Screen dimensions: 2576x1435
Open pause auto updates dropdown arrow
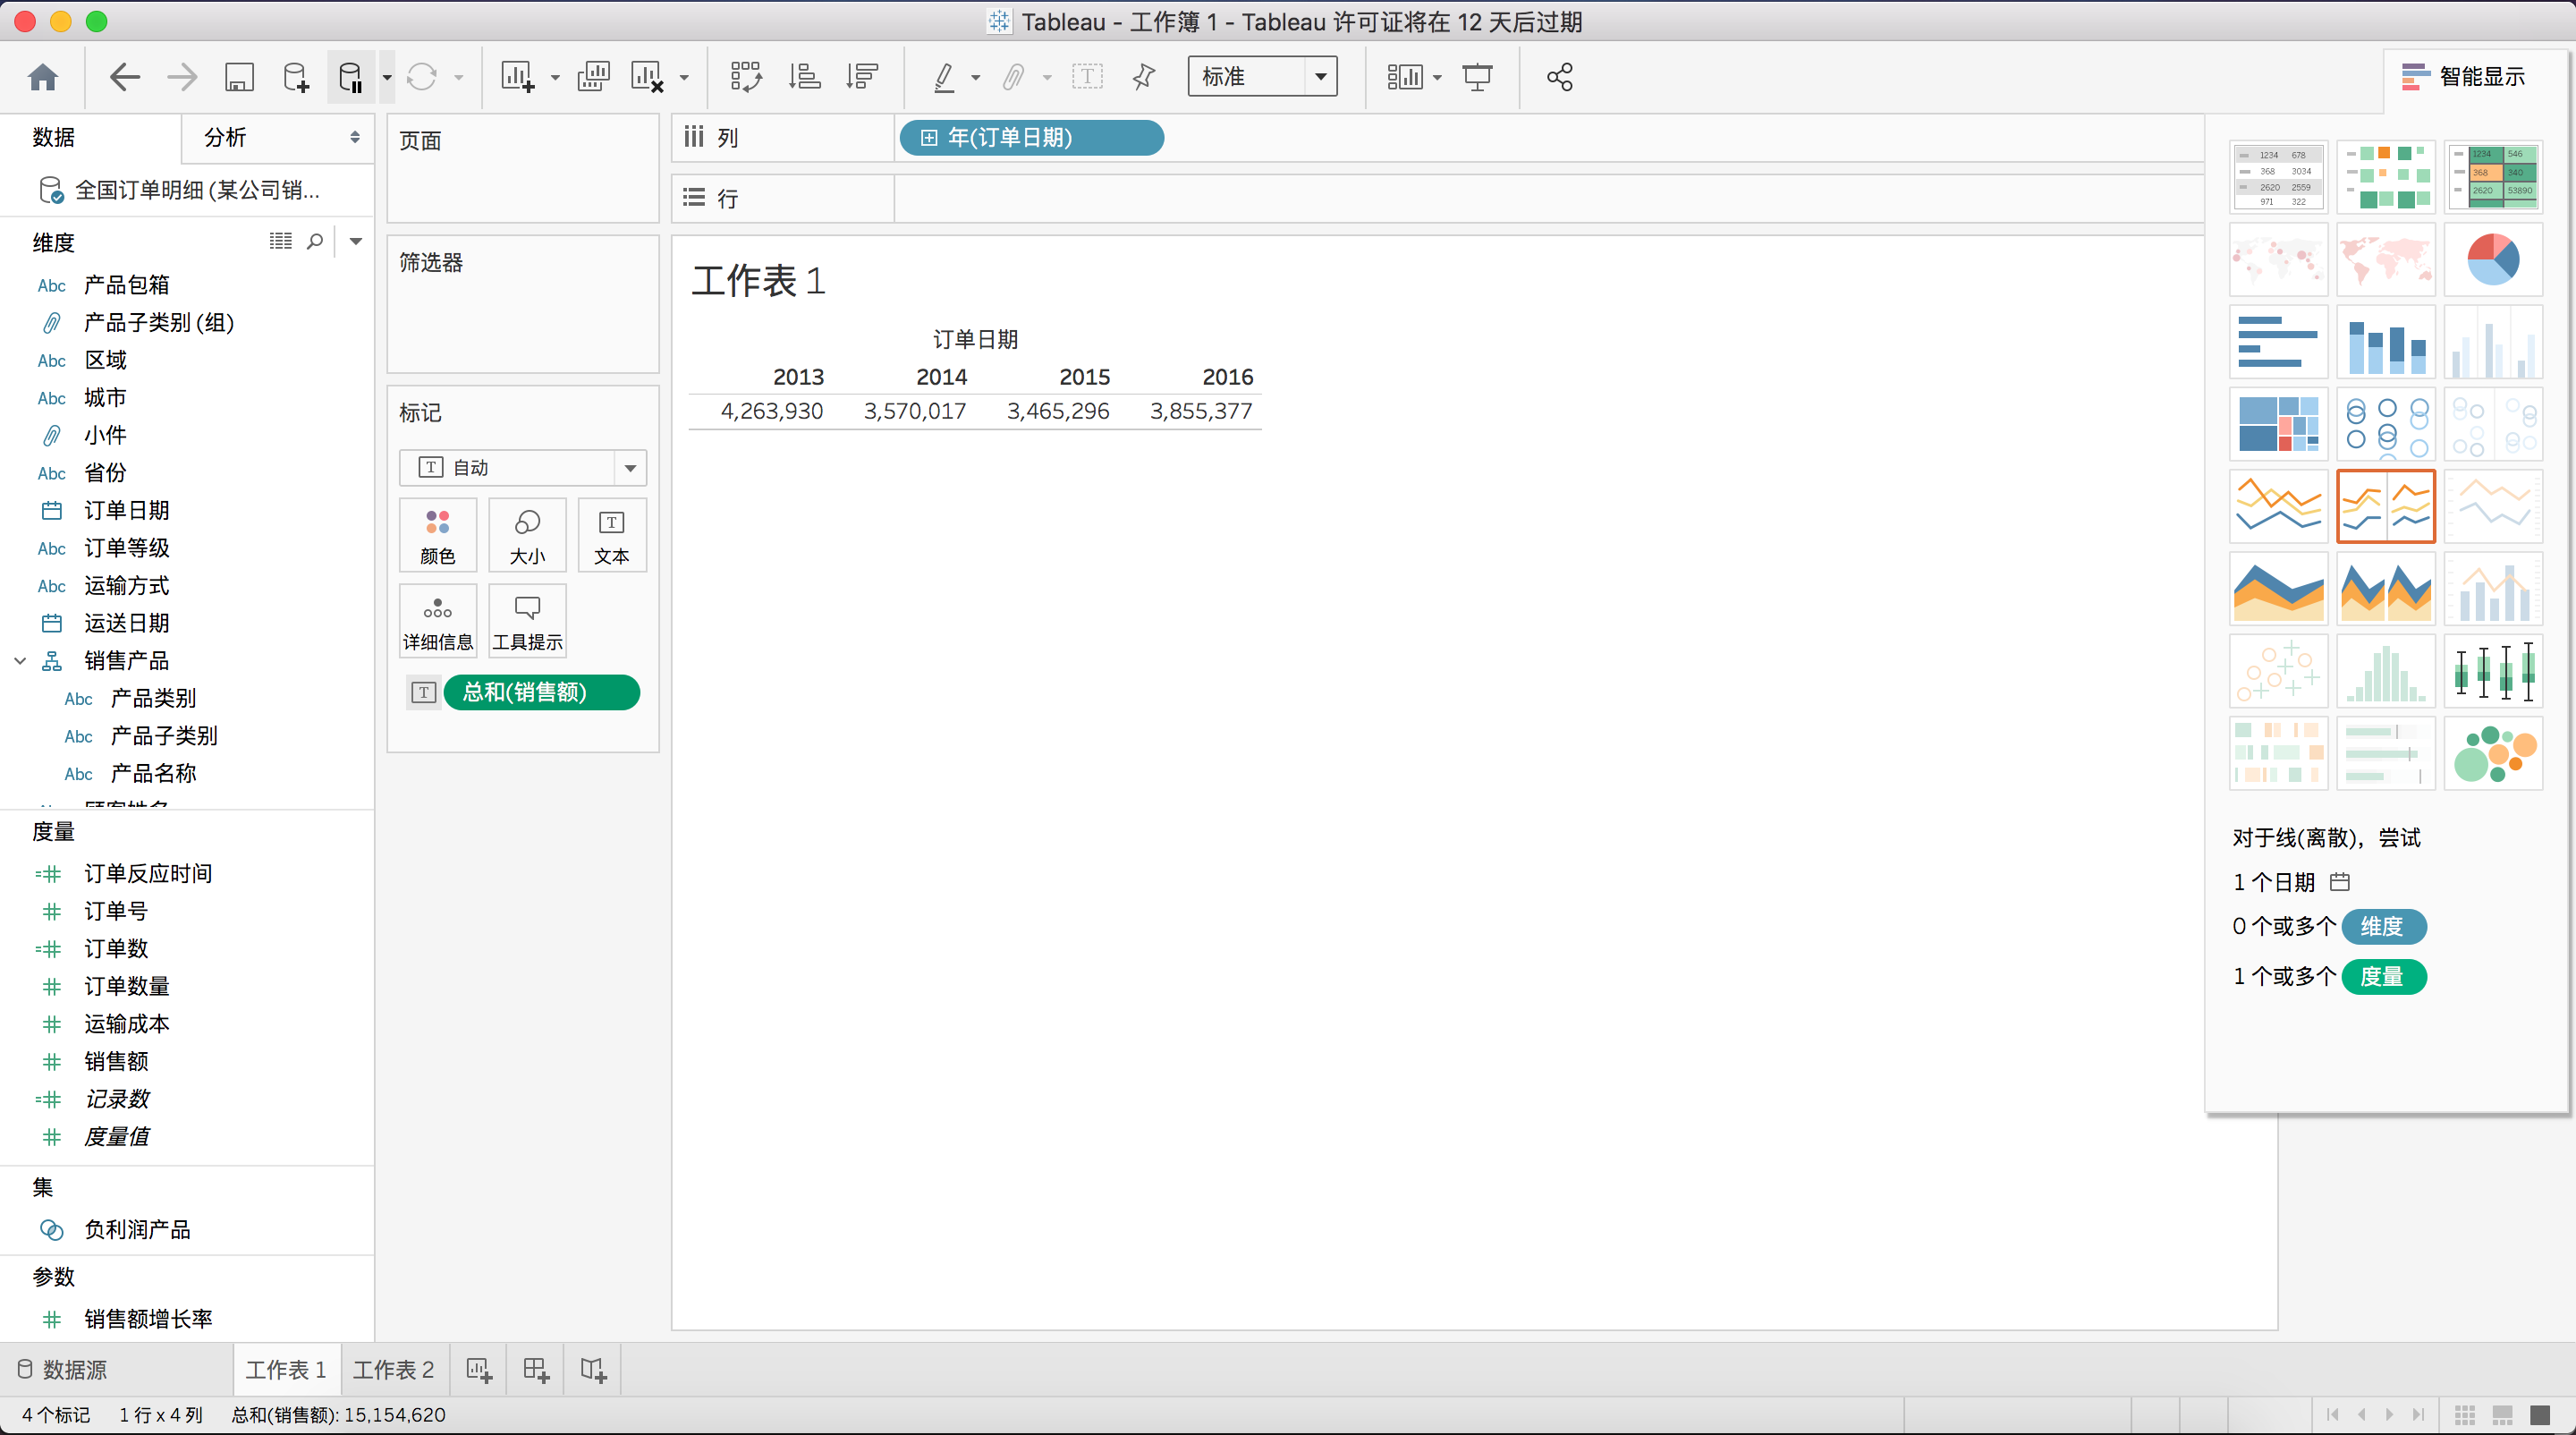click(x=386, y=77)
